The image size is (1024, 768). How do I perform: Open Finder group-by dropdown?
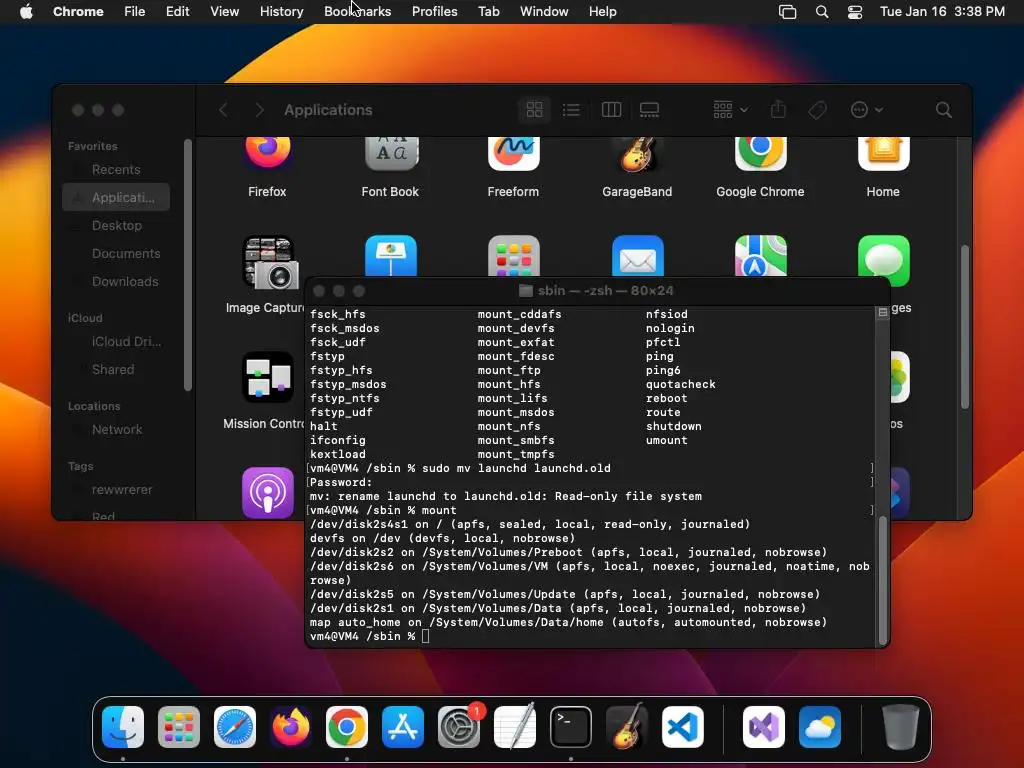[x=730, y=110]
